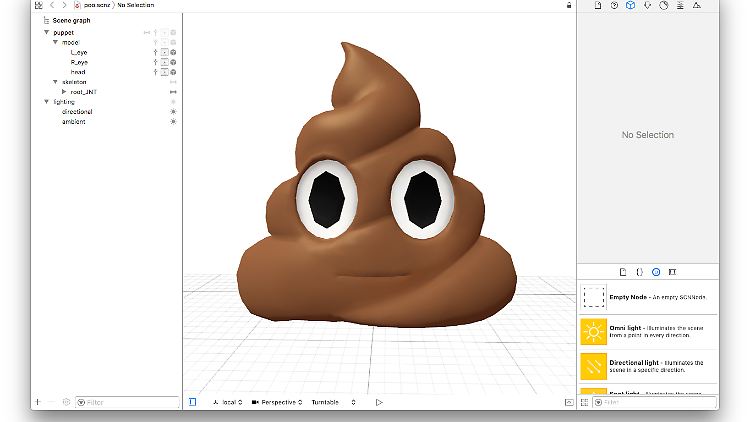750x422 pixels.
Task: Open the Perspective camera dropdown
Action: point(277,402)
